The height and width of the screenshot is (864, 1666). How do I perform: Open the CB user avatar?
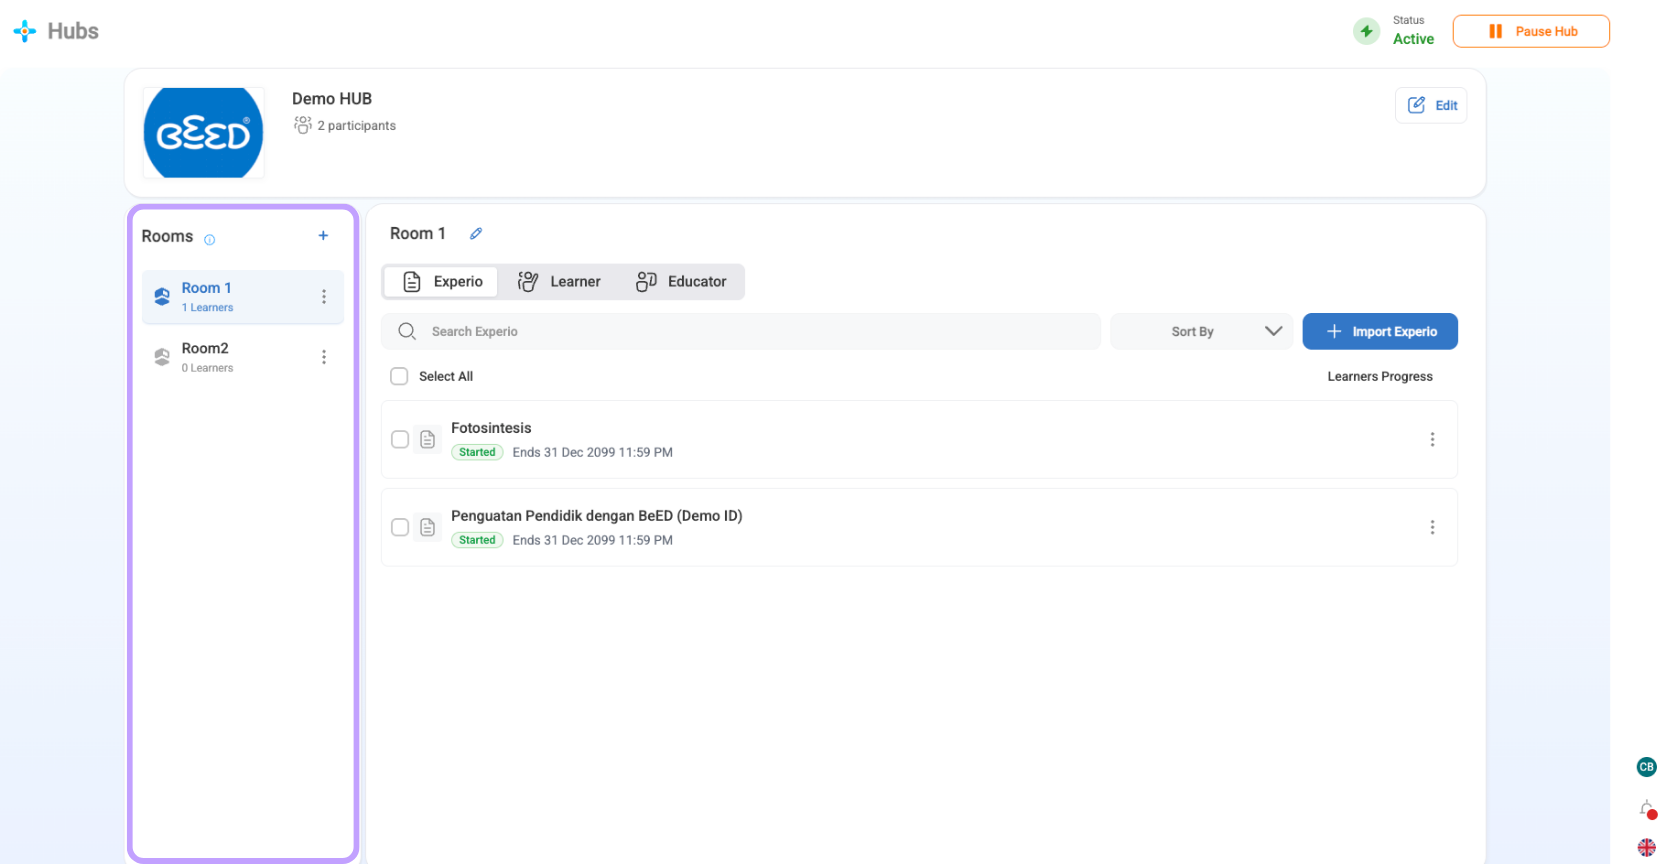(1646, 767)
